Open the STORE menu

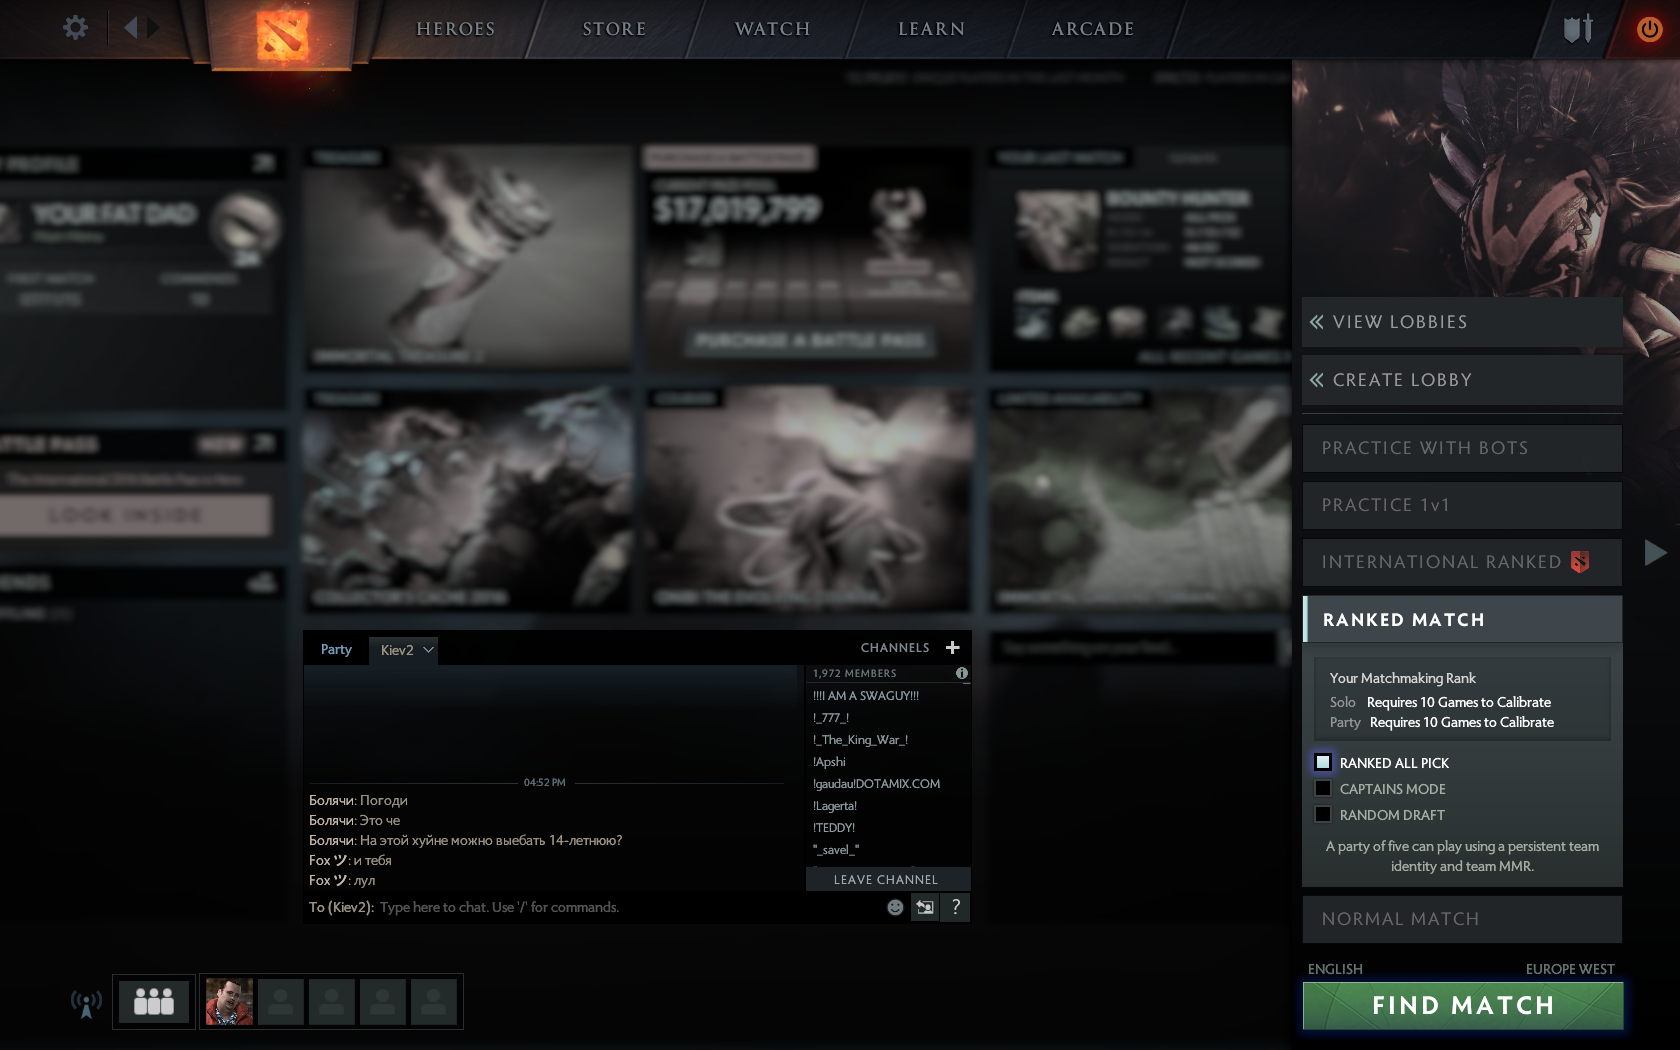coord(614,29)
